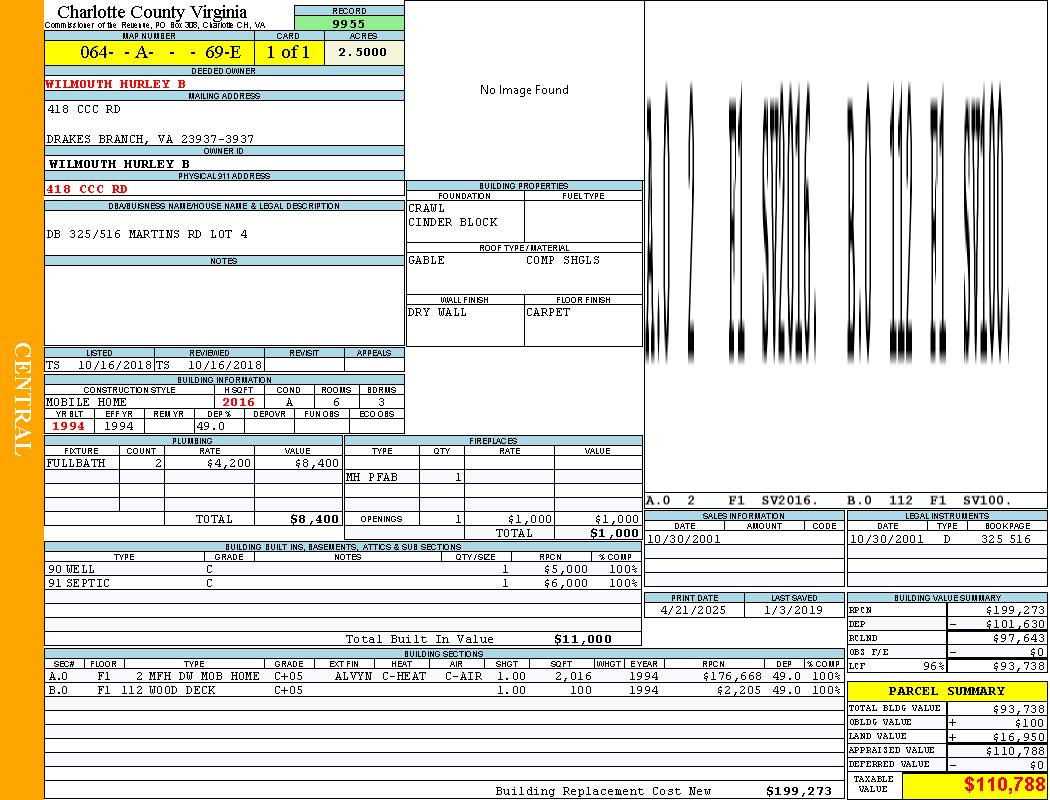
Task: Click the red TAXABLE VALUE $110,788
Action: pyautogui.click(x=1005, y=785)
